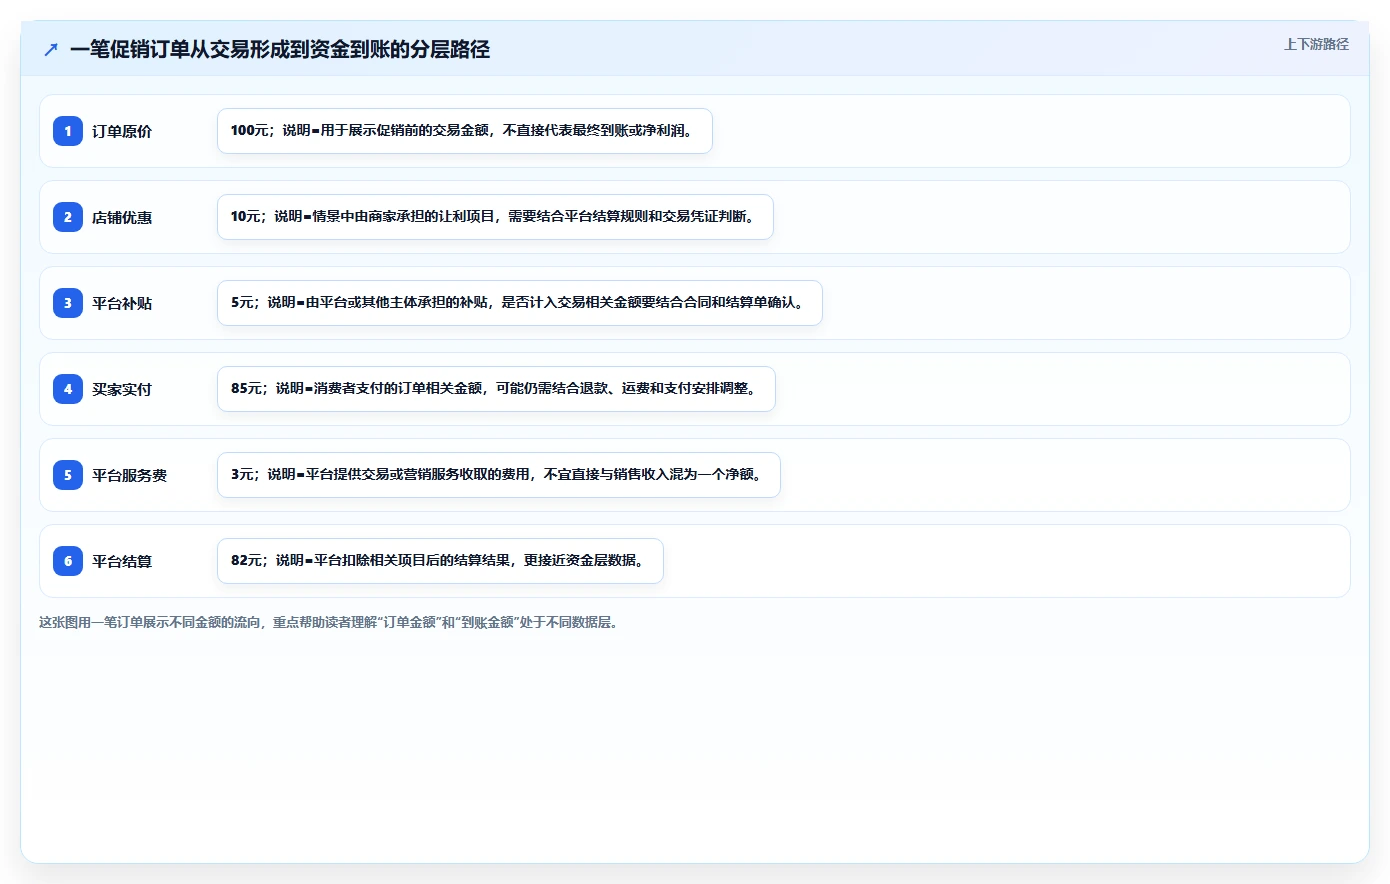This screenshot has width=1390, height=884.
Task: Select step number 3 badge for 平台补贴
Action: (x=68, y=303)
